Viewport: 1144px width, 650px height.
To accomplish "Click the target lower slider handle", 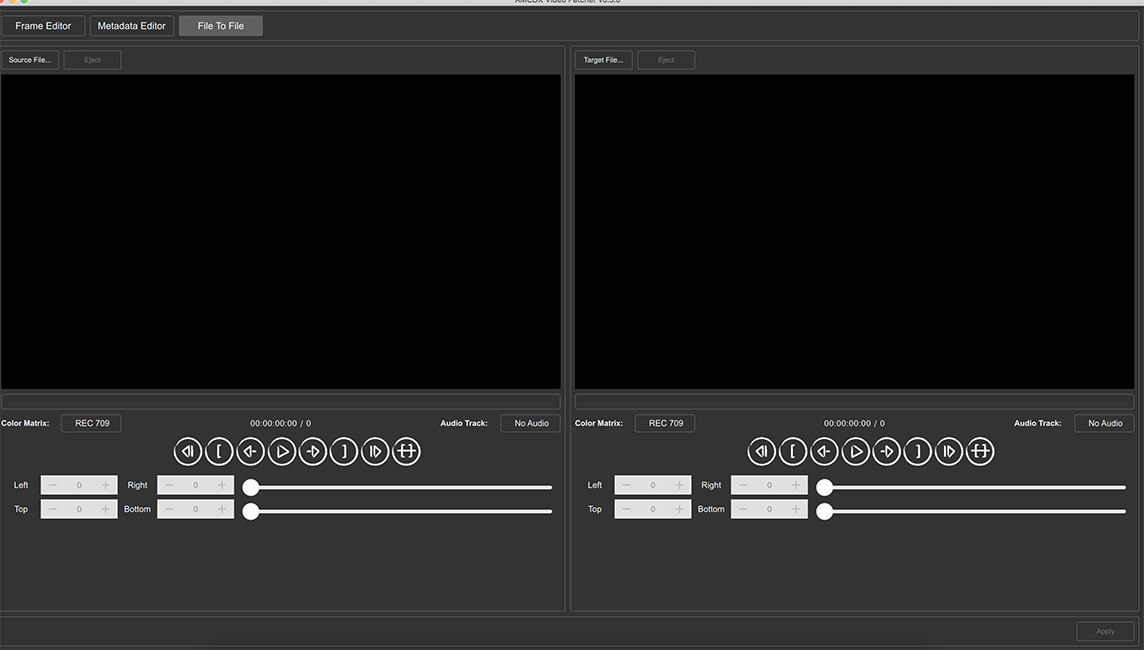I will pyautogui.click(x=824, y=511).
